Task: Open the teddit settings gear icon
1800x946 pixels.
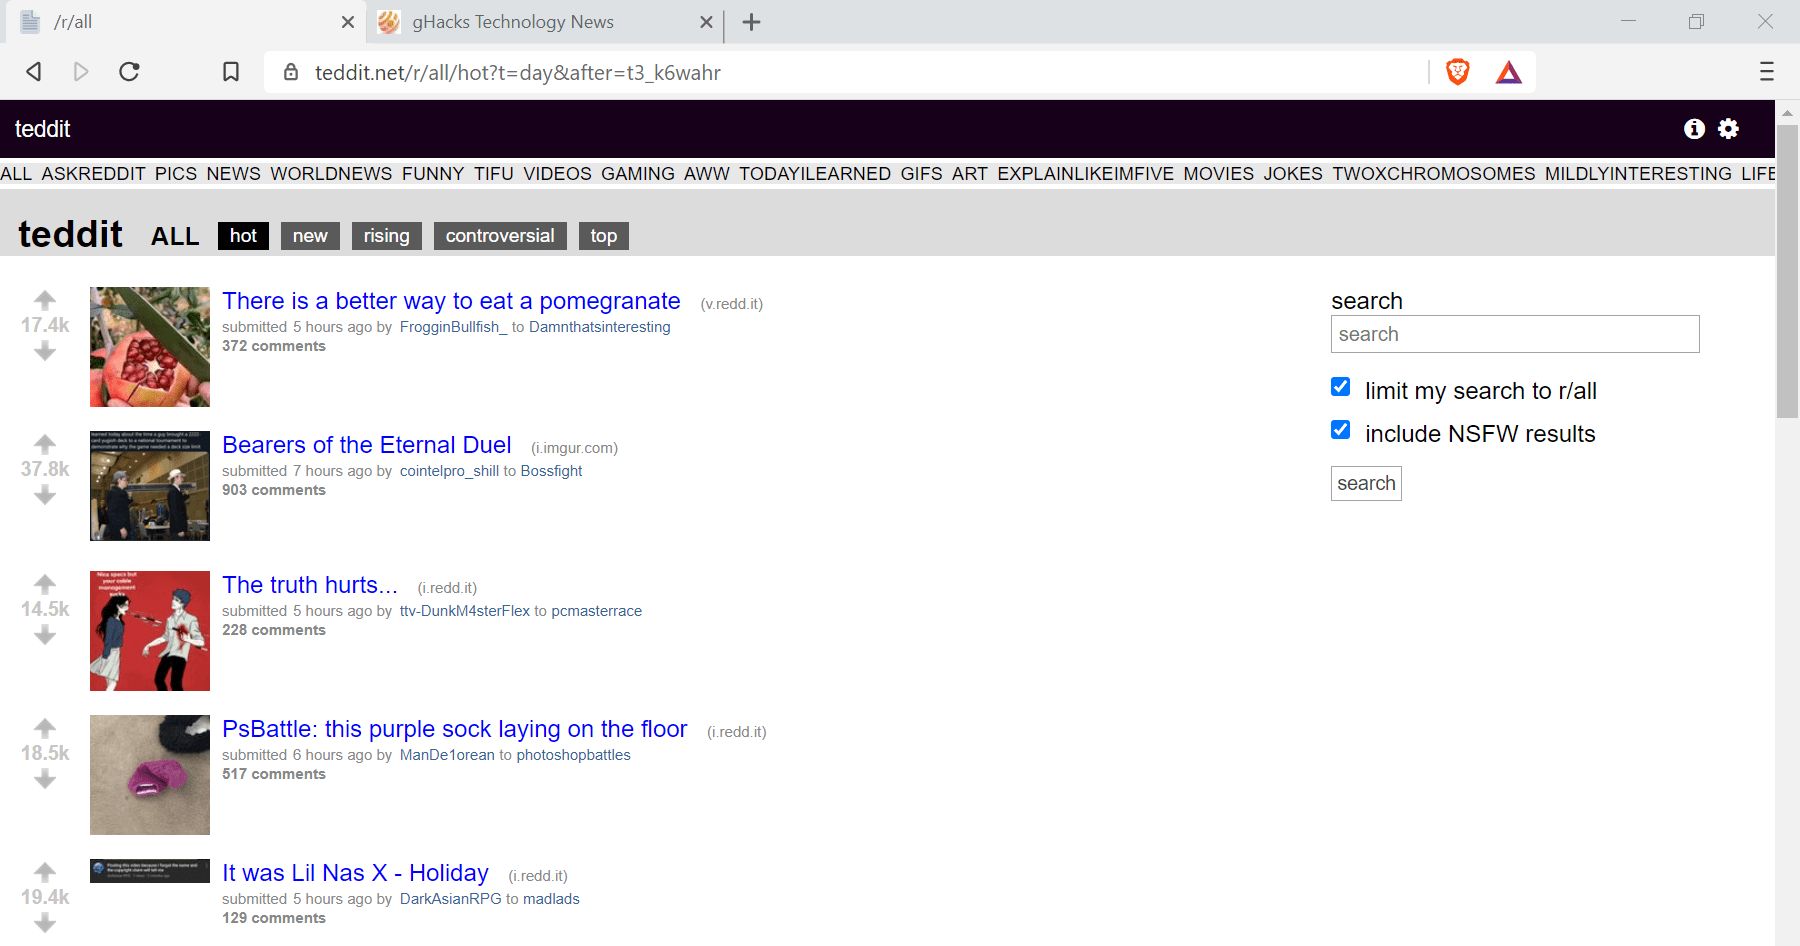Action: [x=1729, y=129]
